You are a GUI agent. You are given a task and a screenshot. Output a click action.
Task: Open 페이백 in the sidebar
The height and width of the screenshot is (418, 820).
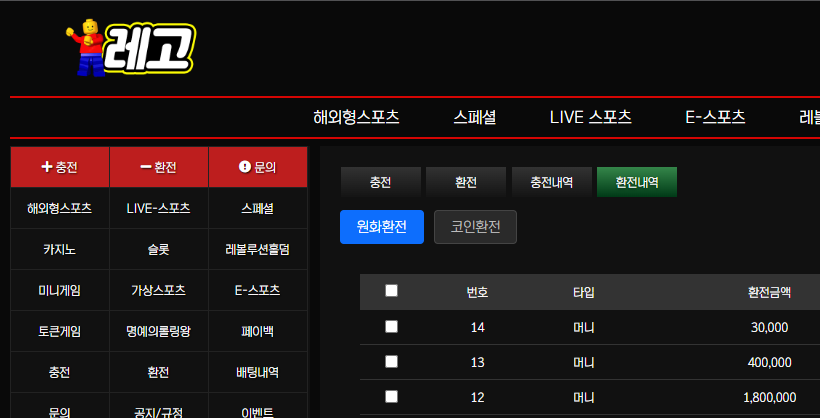click(258, 331)
